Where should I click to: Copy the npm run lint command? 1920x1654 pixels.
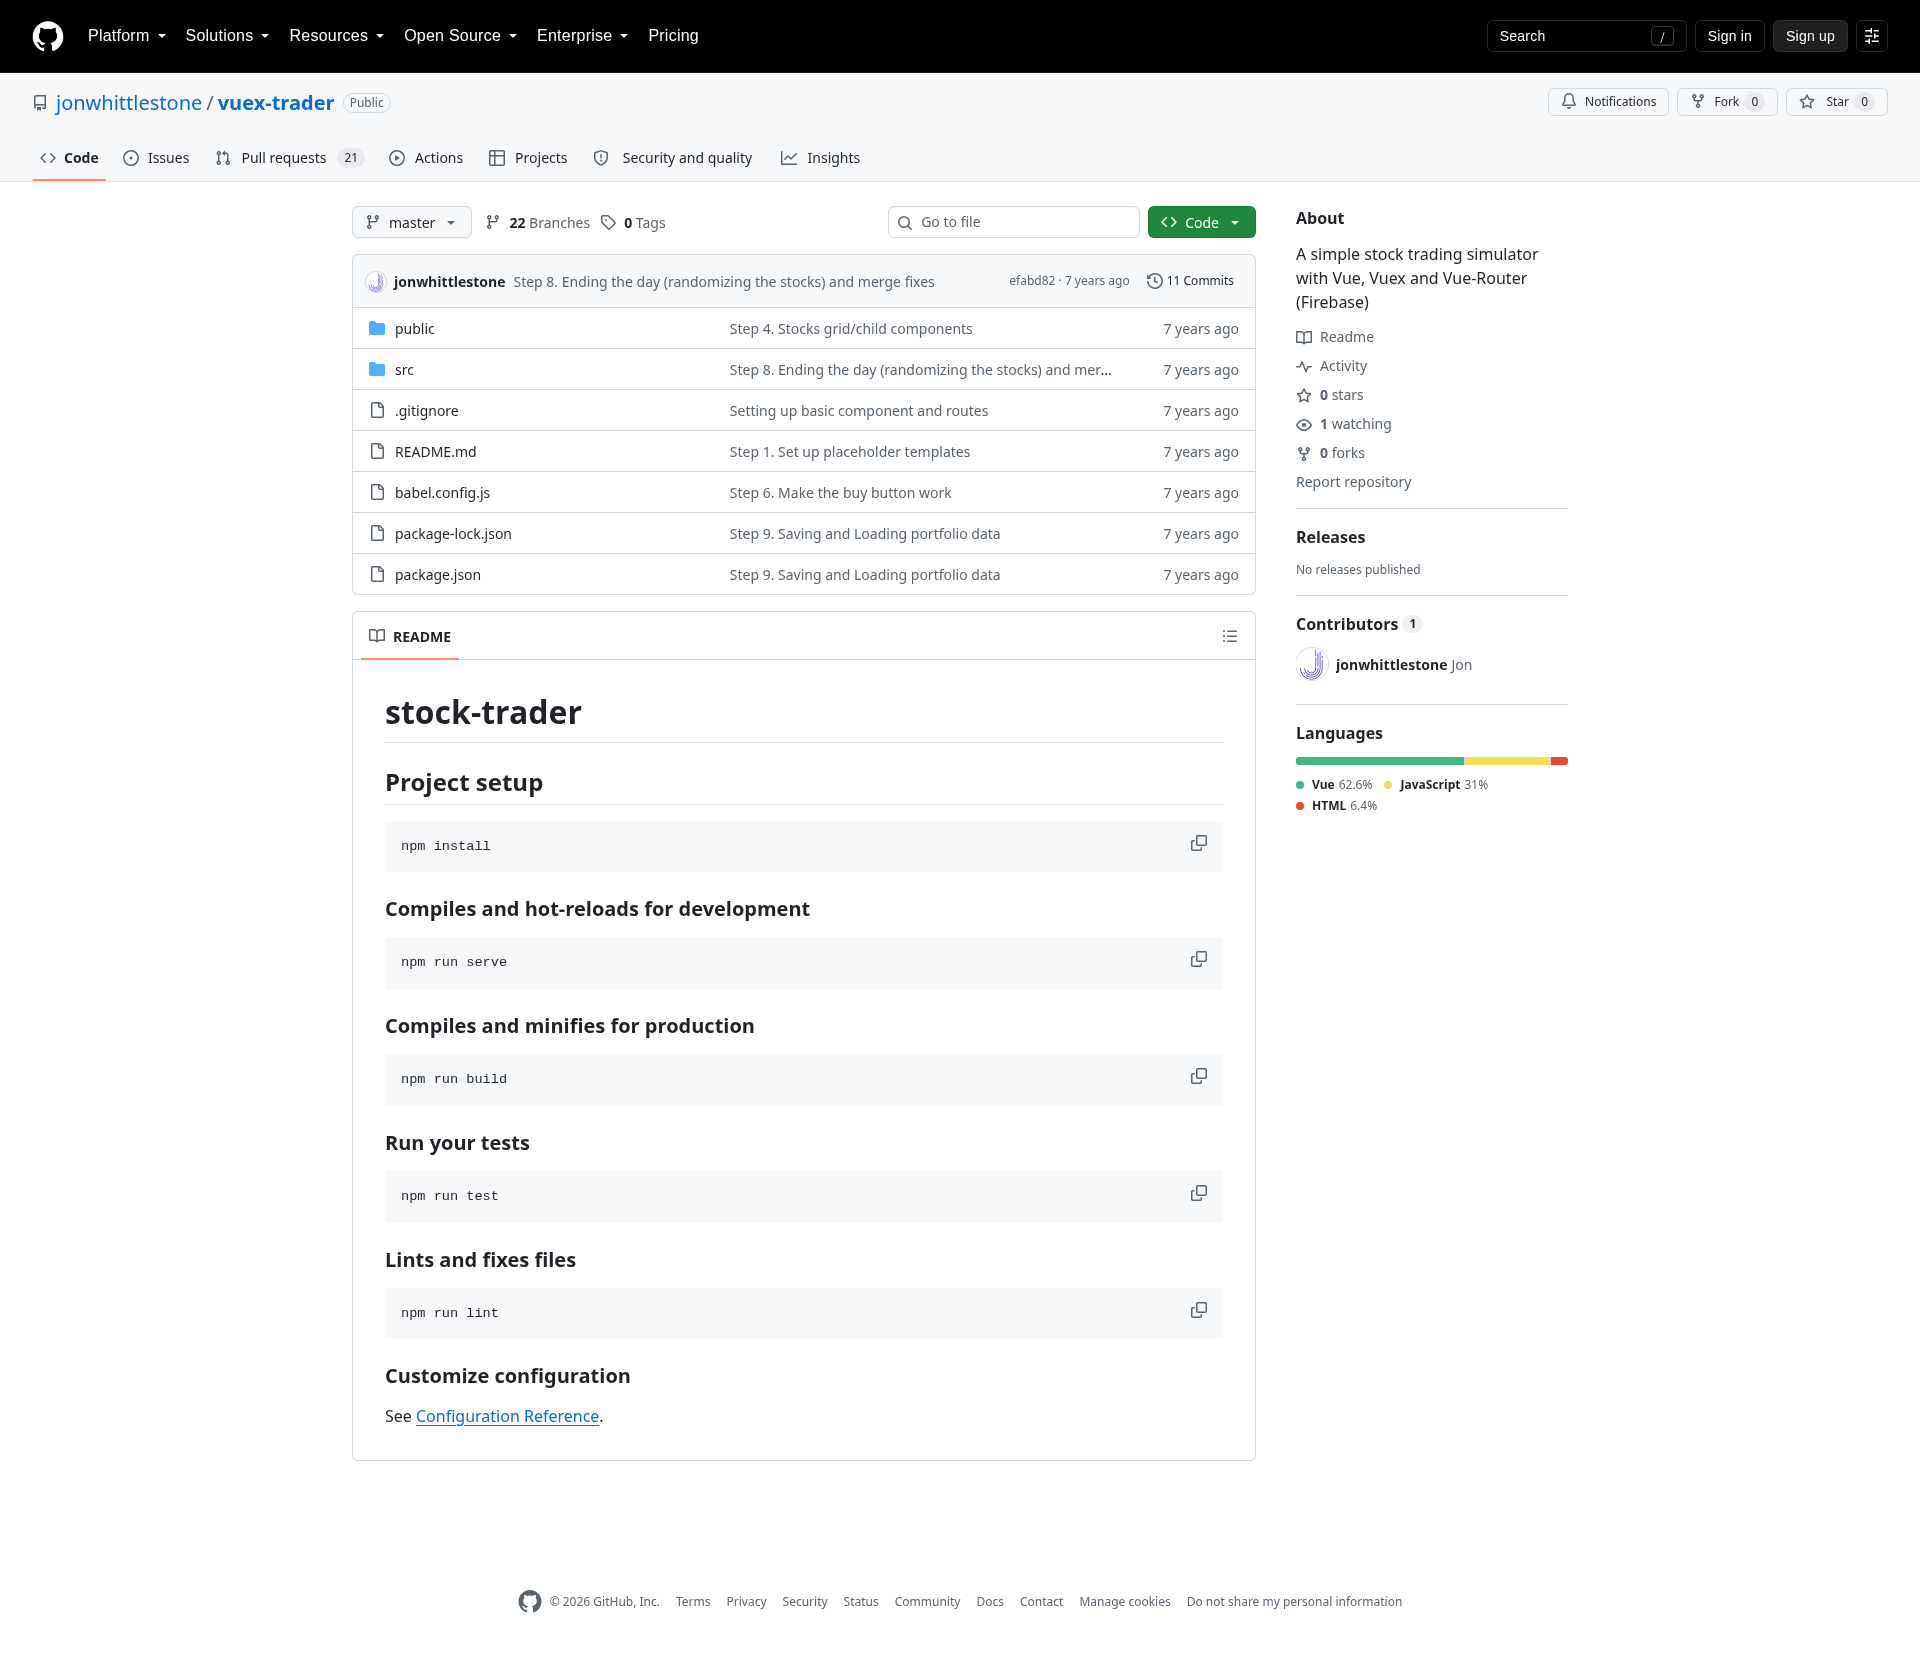(1199, 1311)
